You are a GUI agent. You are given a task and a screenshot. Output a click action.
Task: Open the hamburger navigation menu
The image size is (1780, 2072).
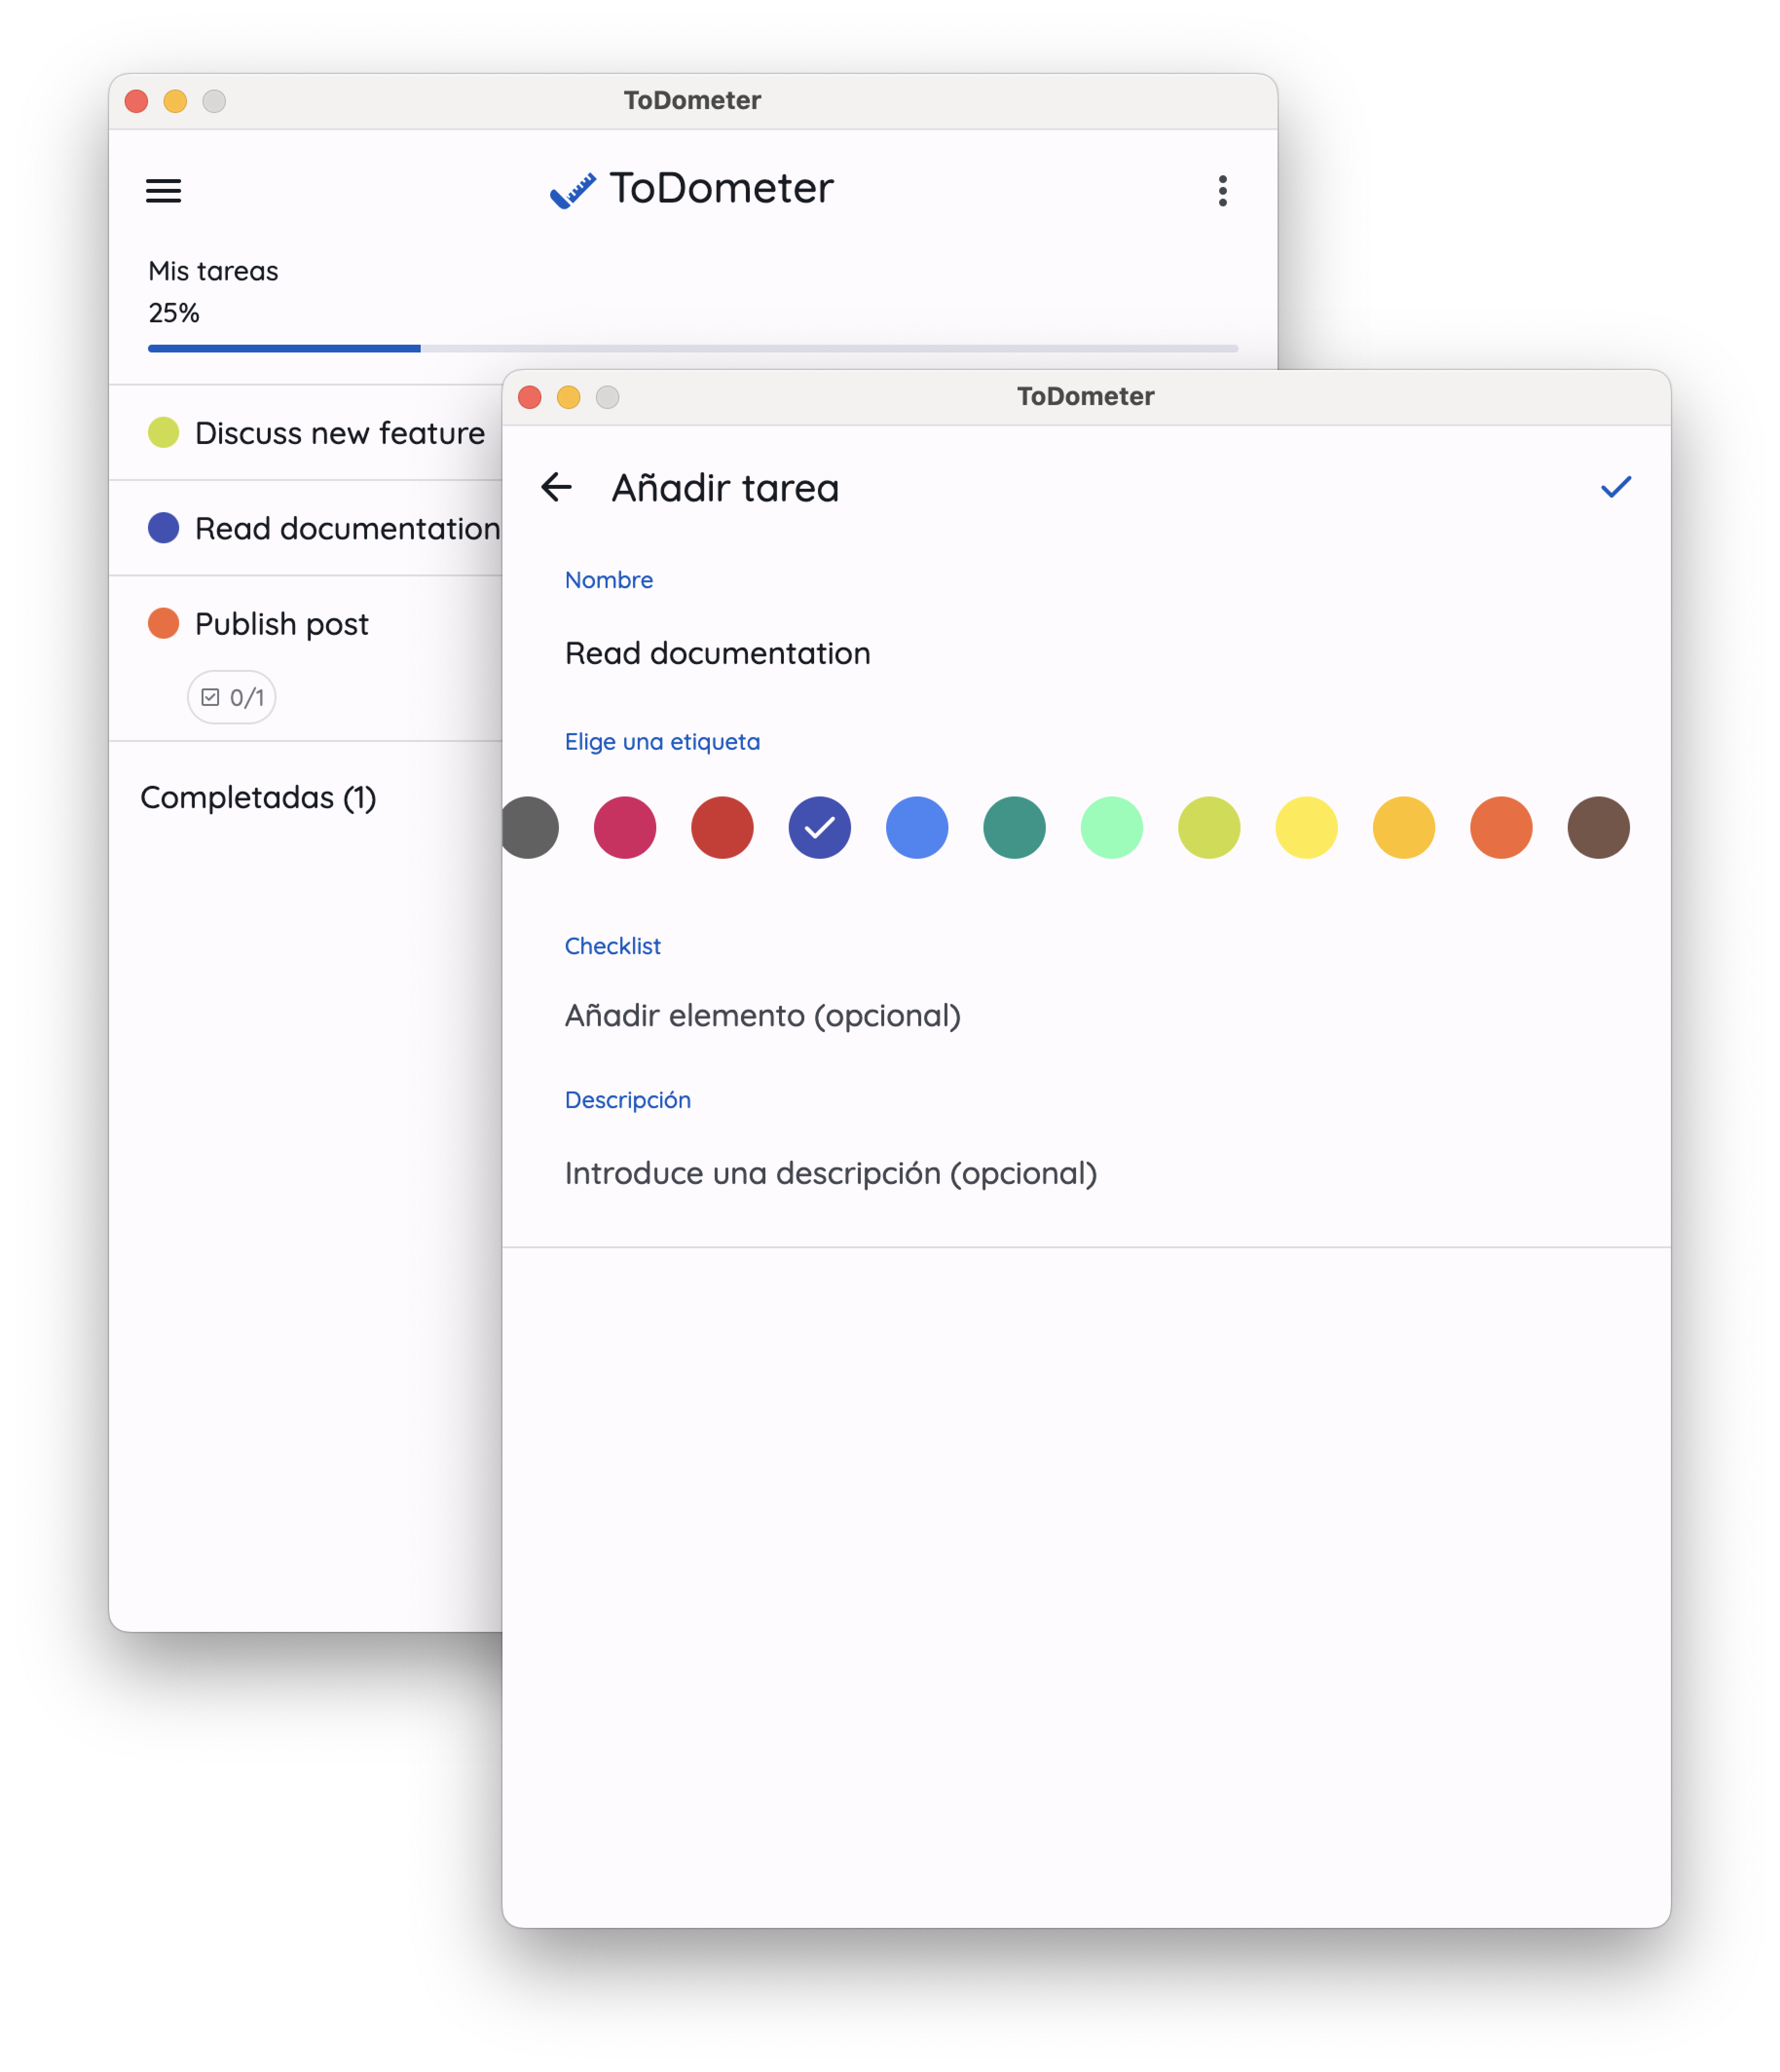pos(163,190)
